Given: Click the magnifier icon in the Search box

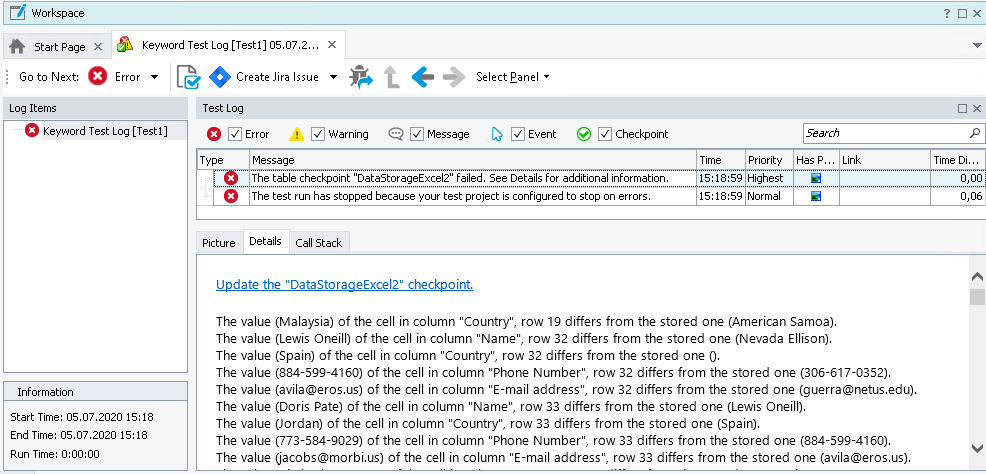Looking at the screenshot, I should 975,133.
